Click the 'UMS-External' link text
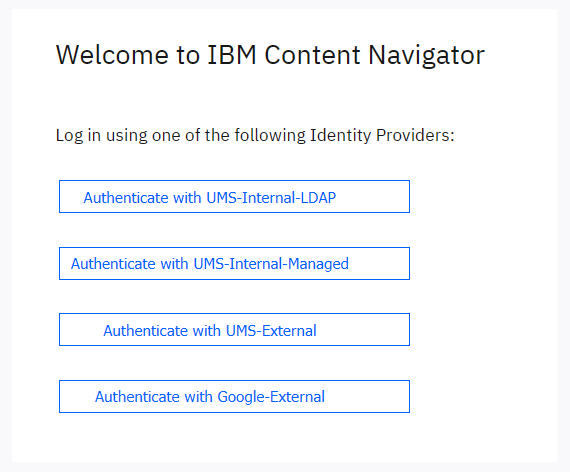570x472 pixels. point(271,331)
